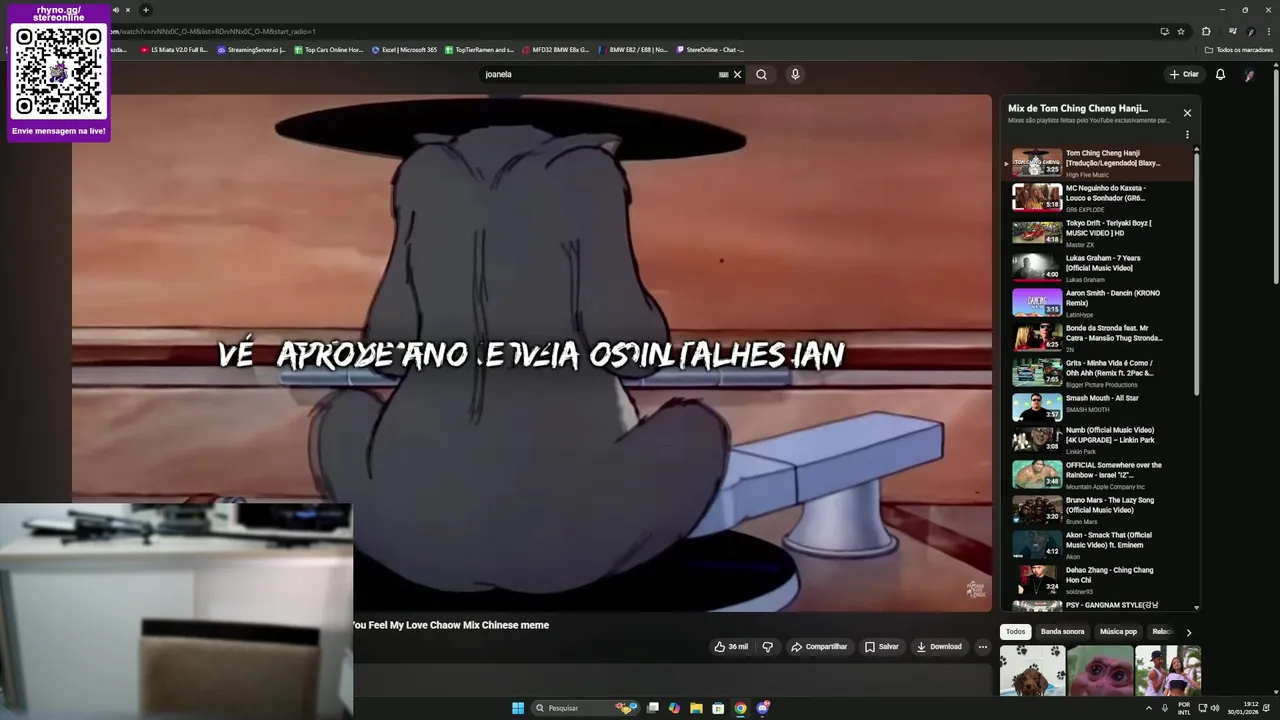Play Bruno Mars - The Lazy Song
The width and height of the screenshot is (1280, 720).
(1098, 510)
